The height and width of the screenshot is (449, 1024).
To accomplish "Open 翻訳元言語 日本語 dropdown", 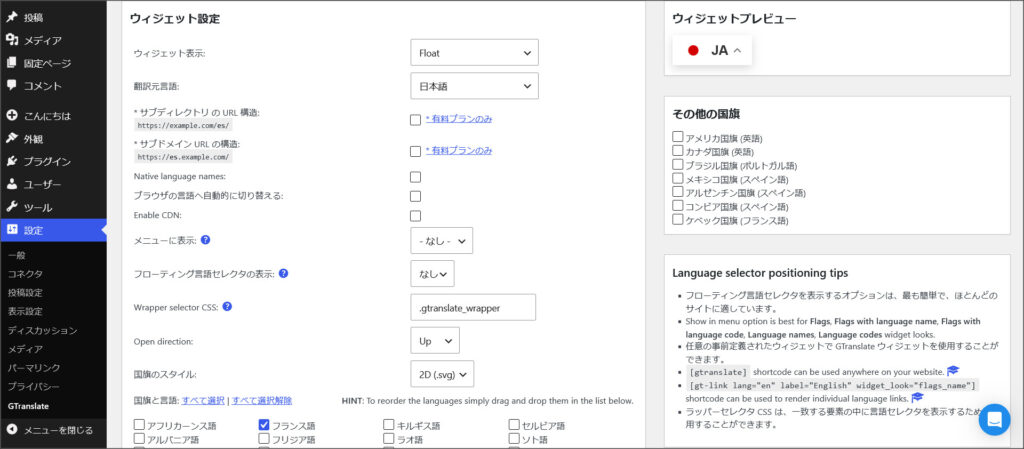I will click(474, 86).
